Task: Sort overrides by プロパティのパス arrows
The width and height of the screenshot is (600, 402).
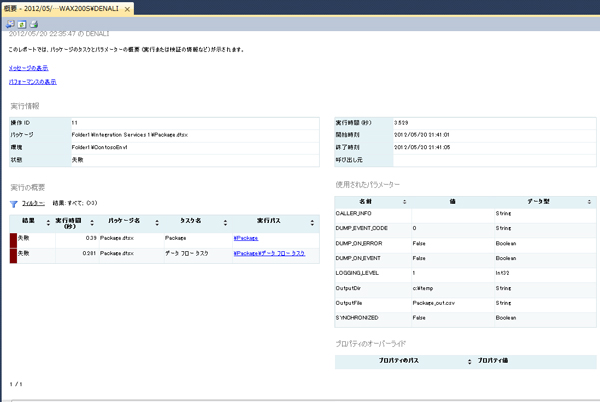Action: [470, 361]
